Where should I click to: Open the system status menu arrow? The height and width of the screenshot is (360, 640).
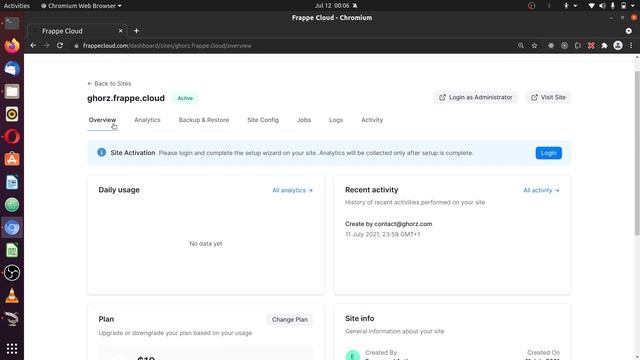coord(633,6)
